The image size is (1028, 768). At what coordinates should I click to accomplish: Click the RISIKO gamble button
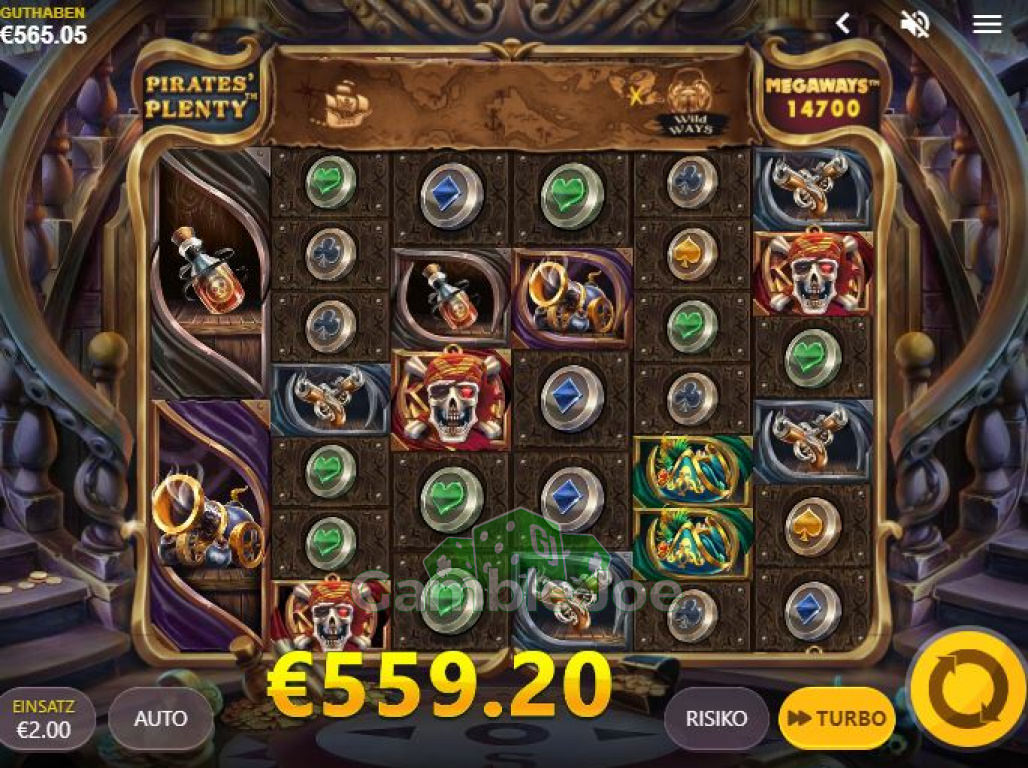pyautogui.click(x=716, y=718)
